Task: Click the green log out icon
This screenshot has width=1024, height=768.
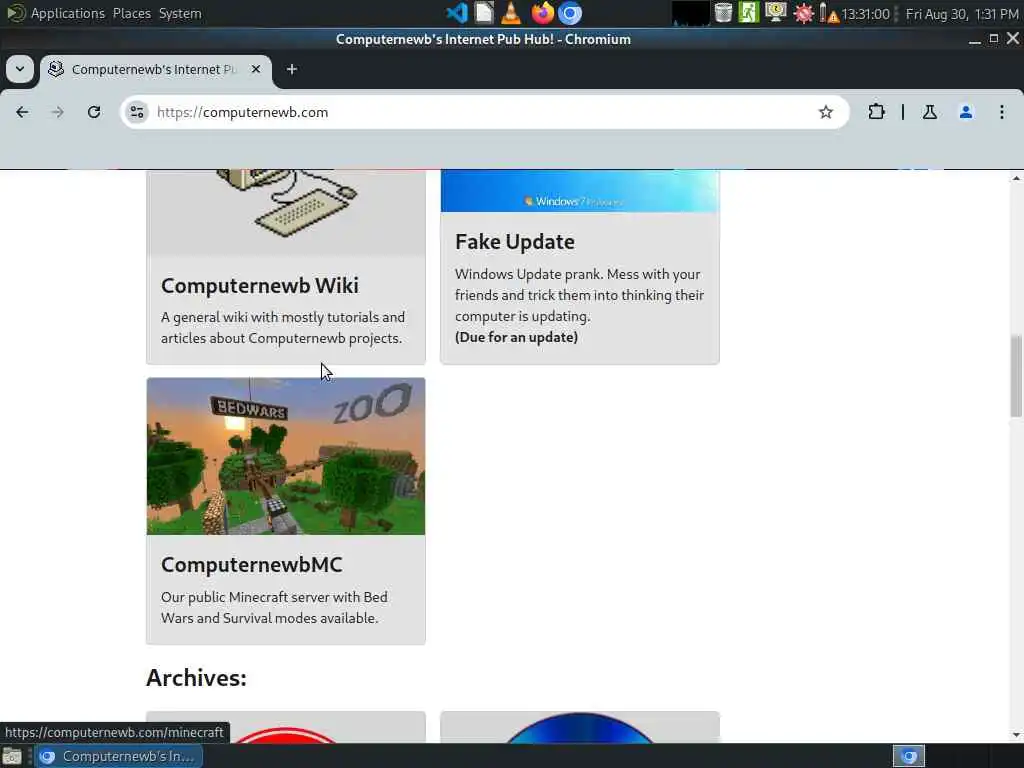Action: click(x=748, y=13)
